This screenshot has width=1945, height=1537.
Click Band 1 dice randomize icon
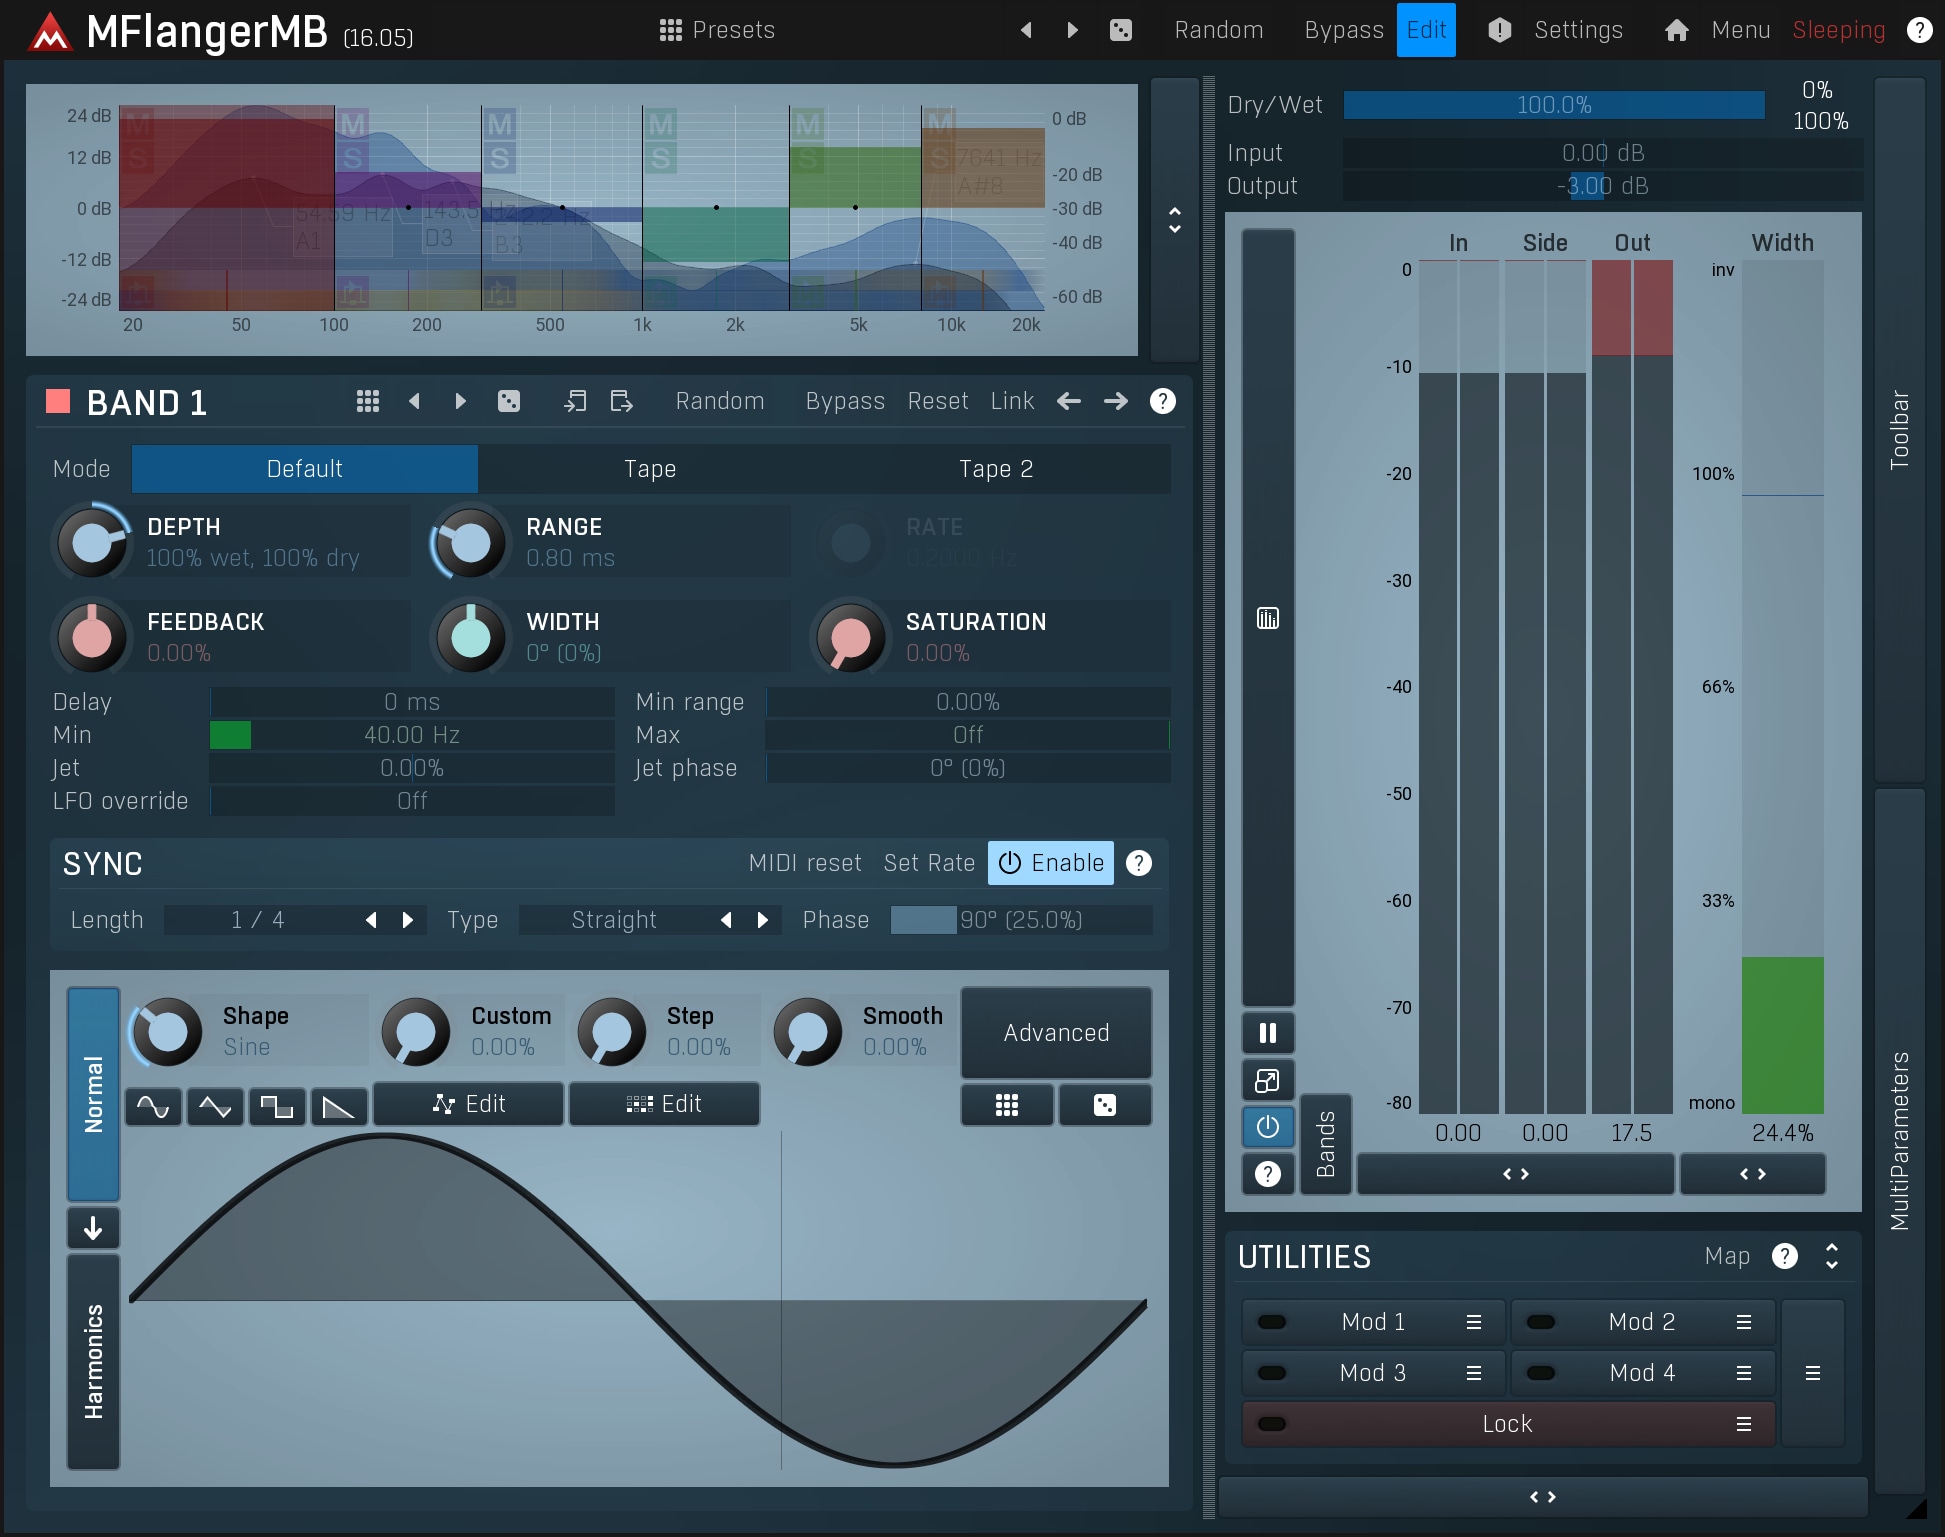click(509, 401)
